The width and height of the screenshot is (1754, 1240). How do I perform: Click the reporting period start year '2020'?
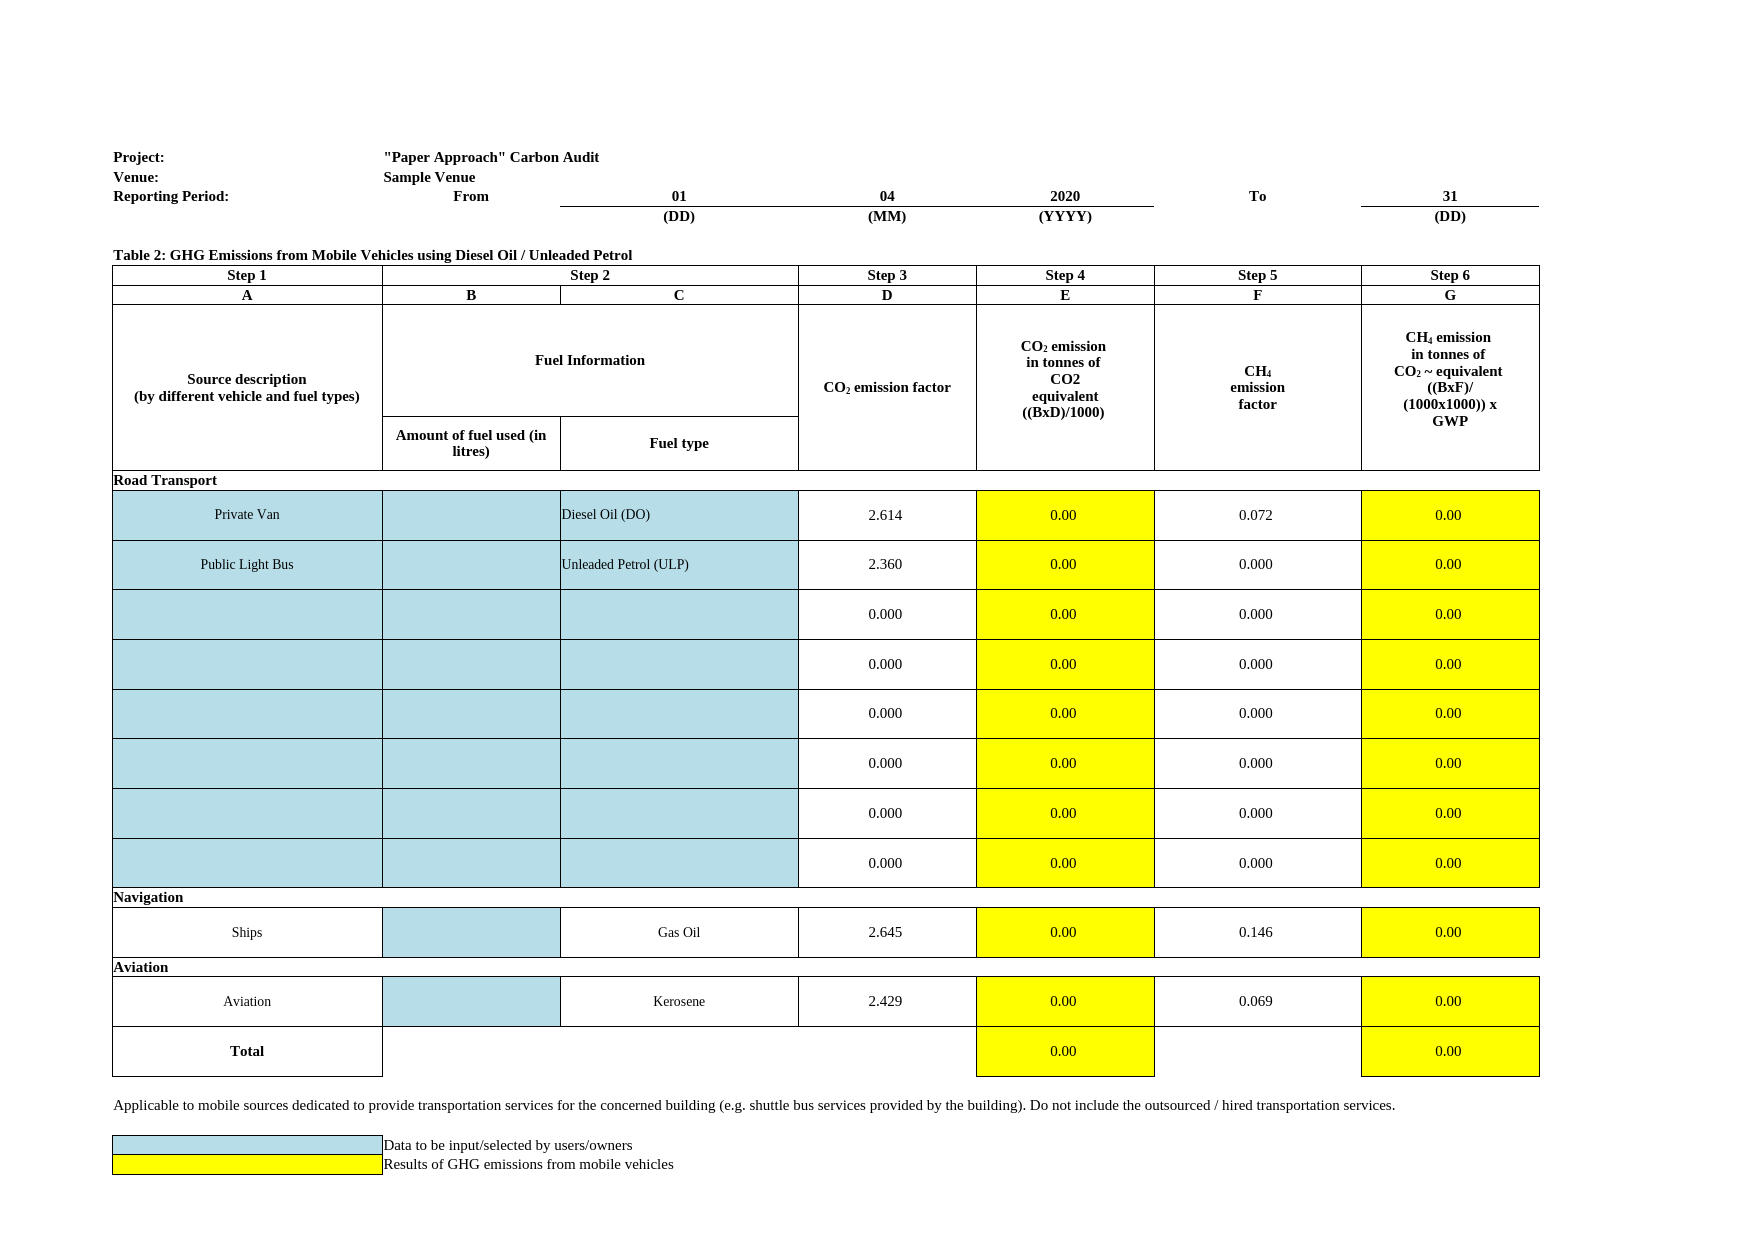[x=1065, y=196]
